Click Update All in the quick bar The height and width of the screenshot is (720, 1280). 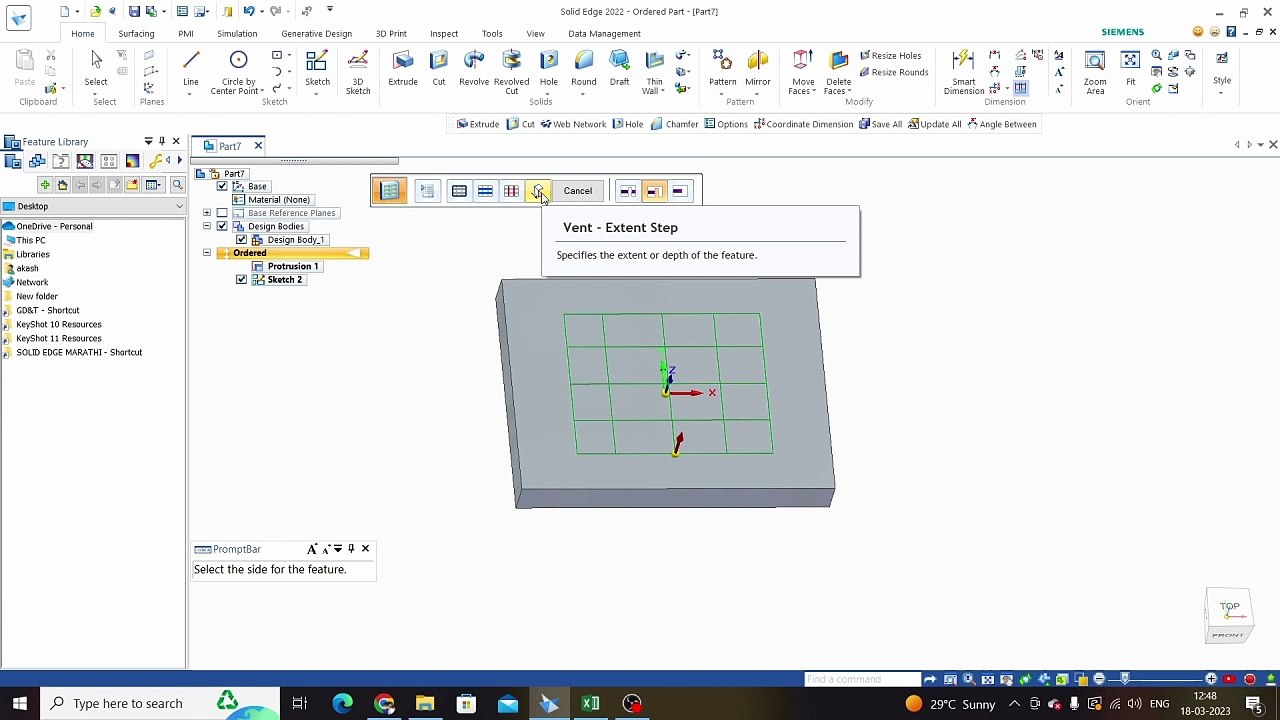tap(934, 124)
